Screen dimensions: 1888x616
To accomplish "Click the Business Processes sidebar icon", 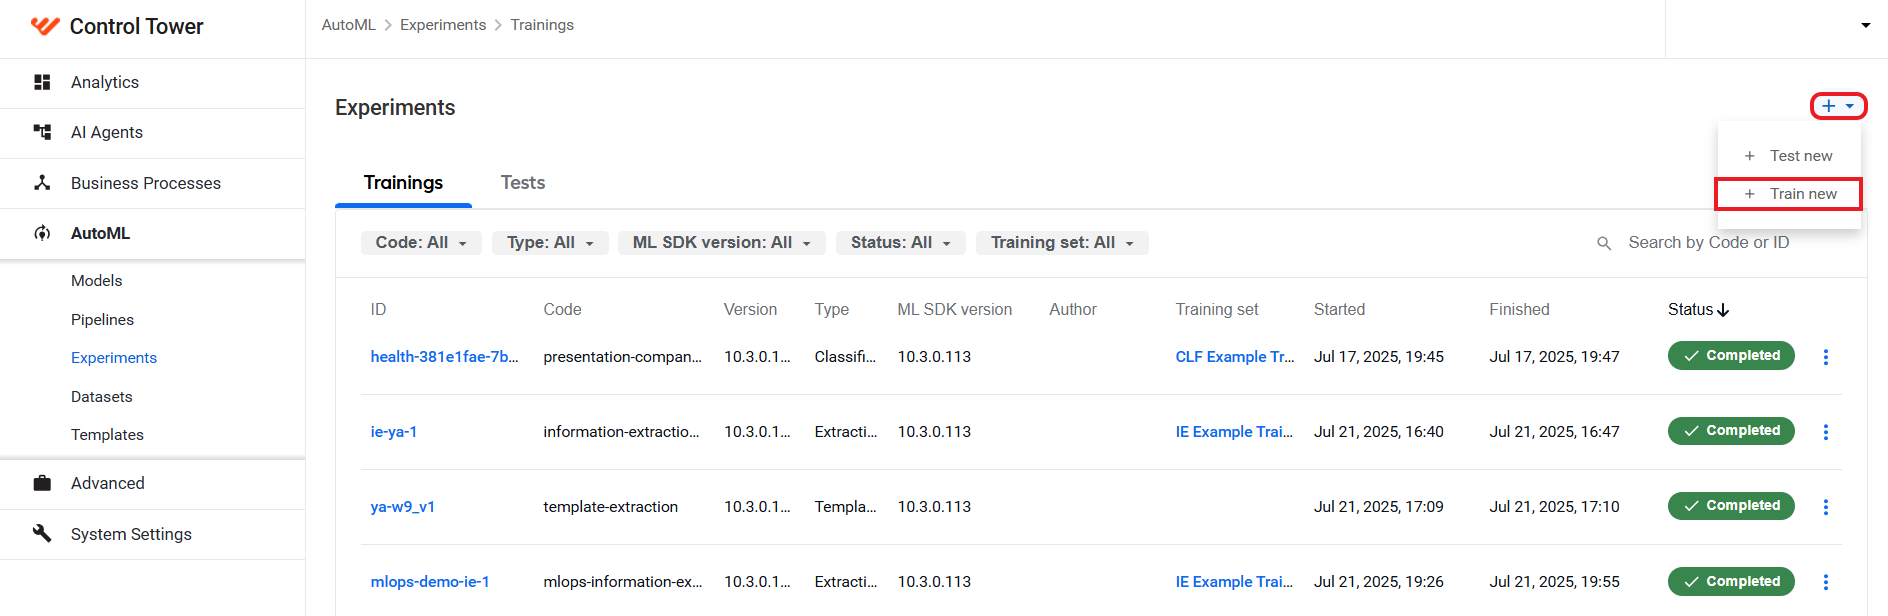I will (x=42, y=183).
